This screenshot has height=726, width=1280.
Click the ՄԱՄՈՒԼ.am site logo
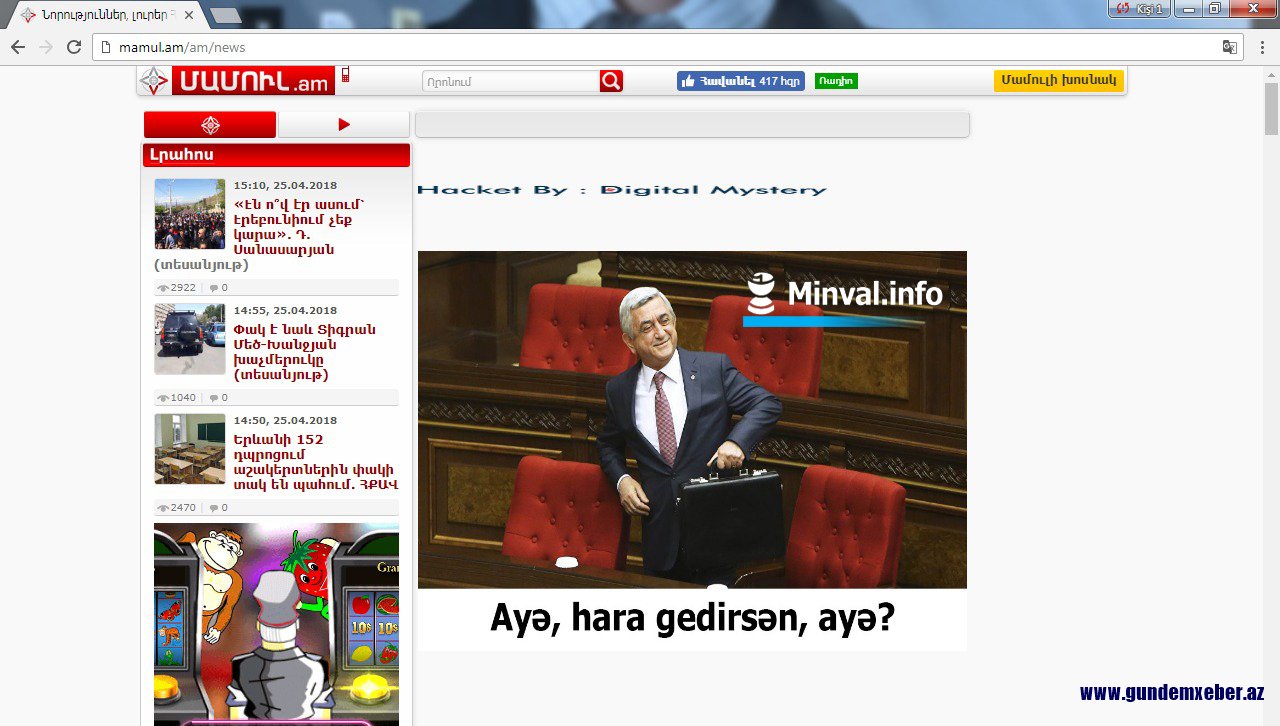[x=236, y=81]
